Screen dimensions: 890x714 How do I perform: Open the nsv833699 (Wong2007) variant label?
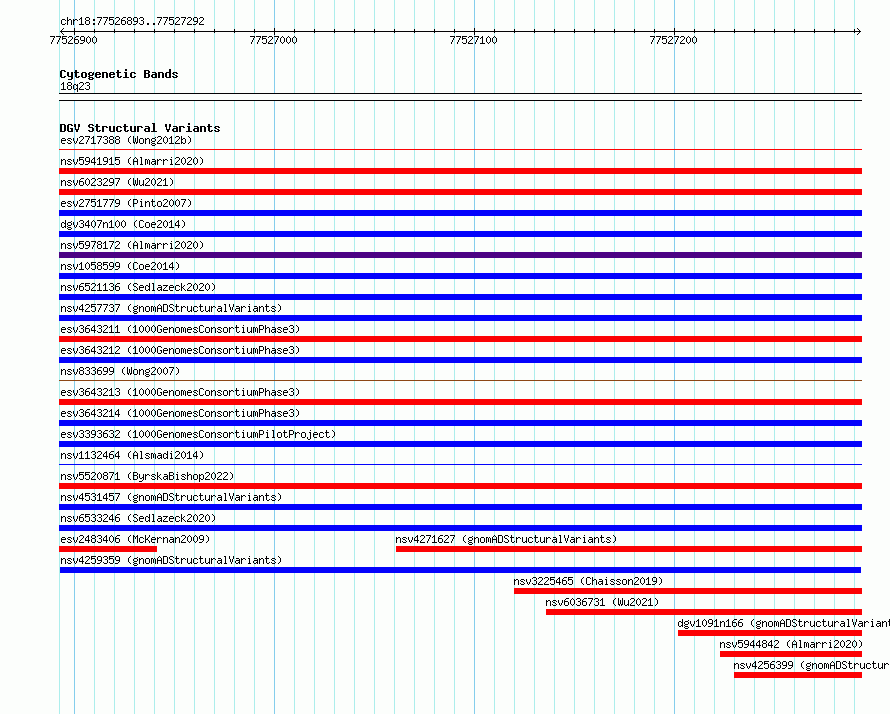[x=120, y=371]
